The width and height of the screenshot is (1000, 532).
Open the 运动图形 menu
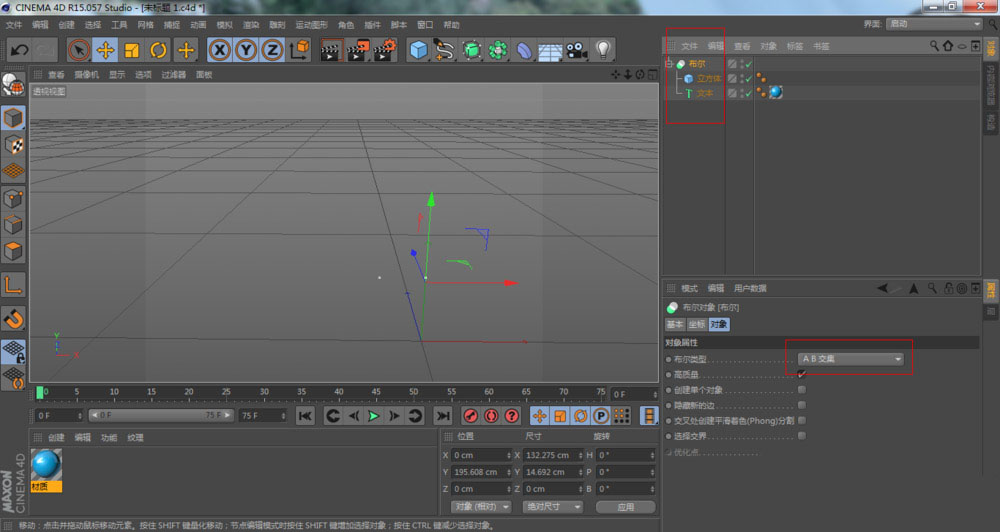311,25
